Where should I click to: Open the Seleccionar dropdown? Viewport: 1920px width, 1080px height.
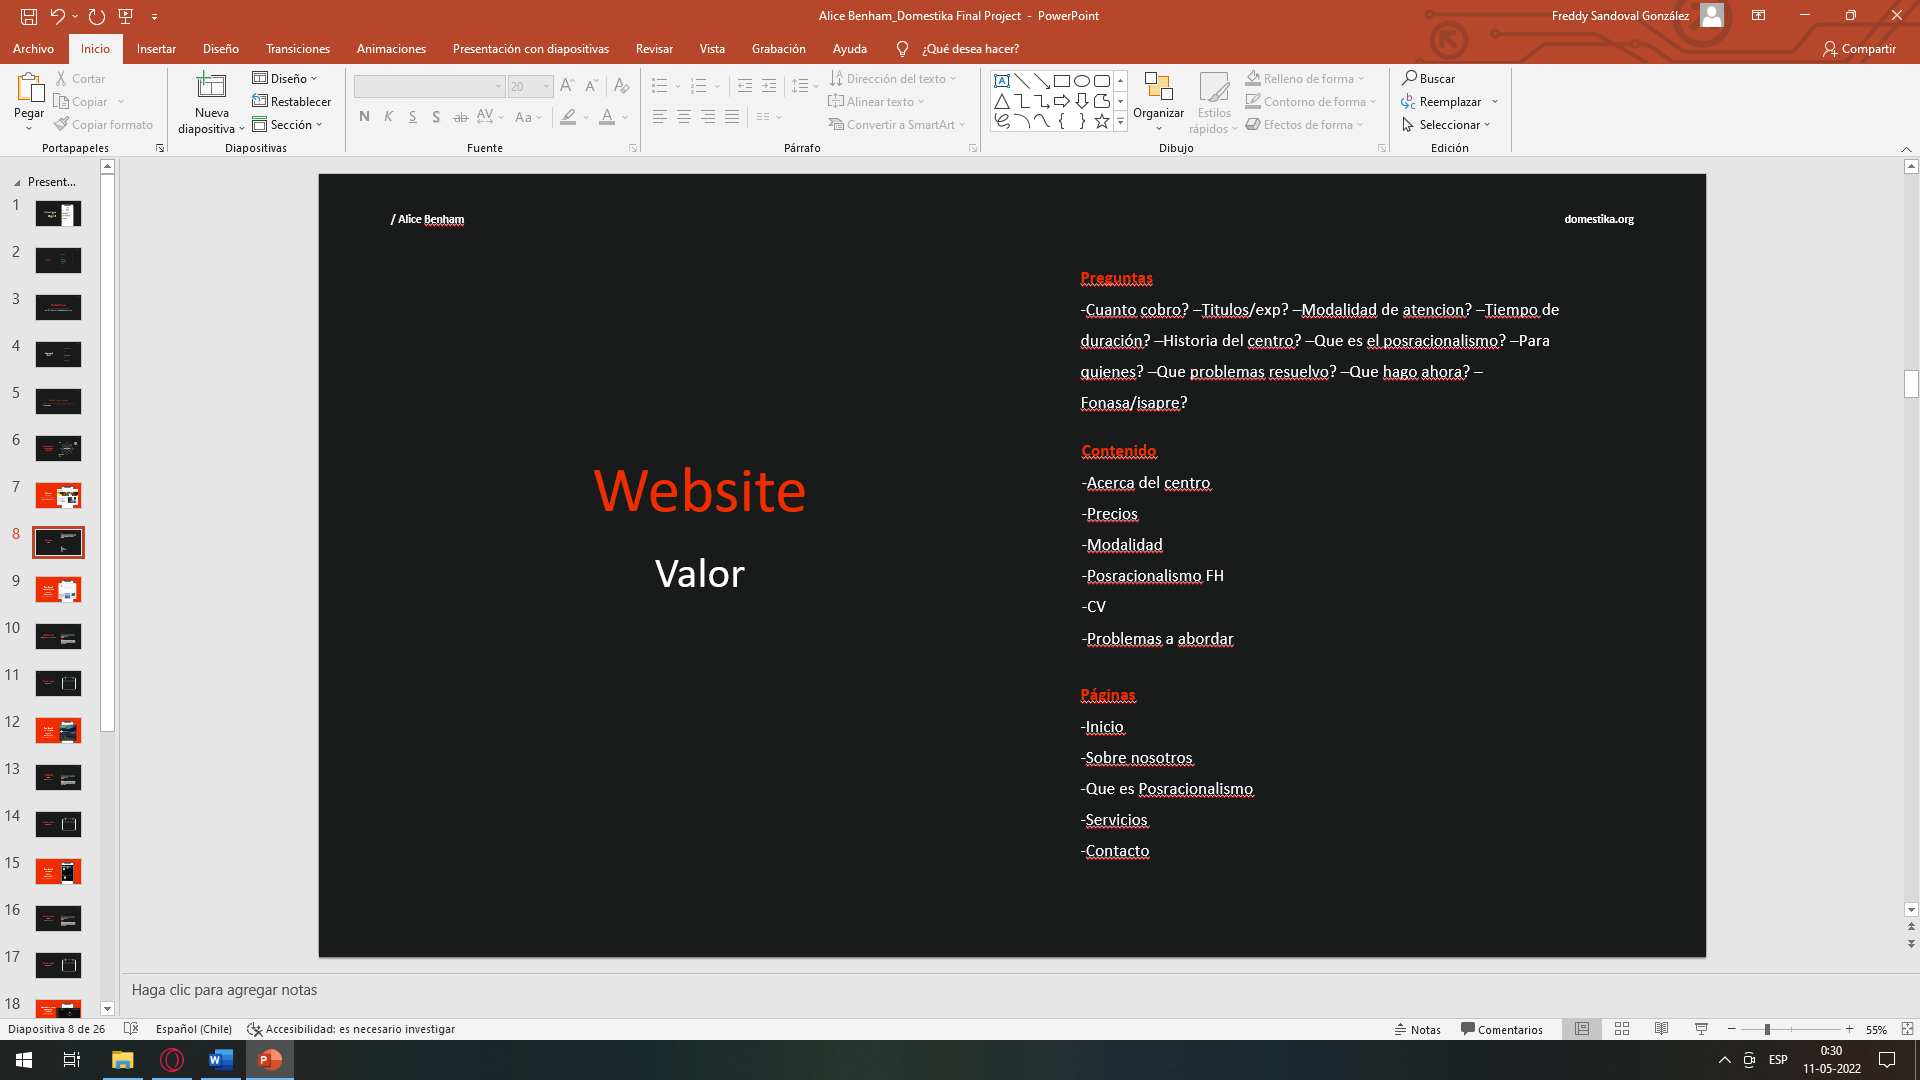(x=1448, y=125)
